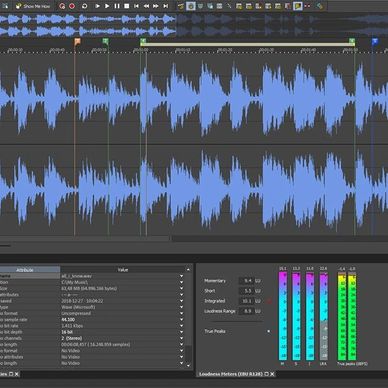This screenshot has height=388, width=388.
Task: Click the arm-record icon with small red dot
Action: pyautogui.click(x=62, y=6)
